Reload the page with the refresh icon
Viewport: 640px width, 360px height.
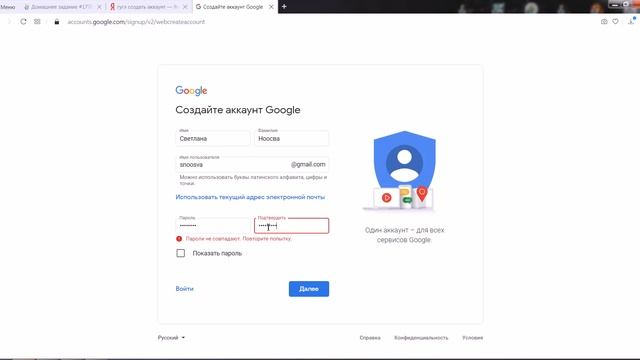point(23,22)
